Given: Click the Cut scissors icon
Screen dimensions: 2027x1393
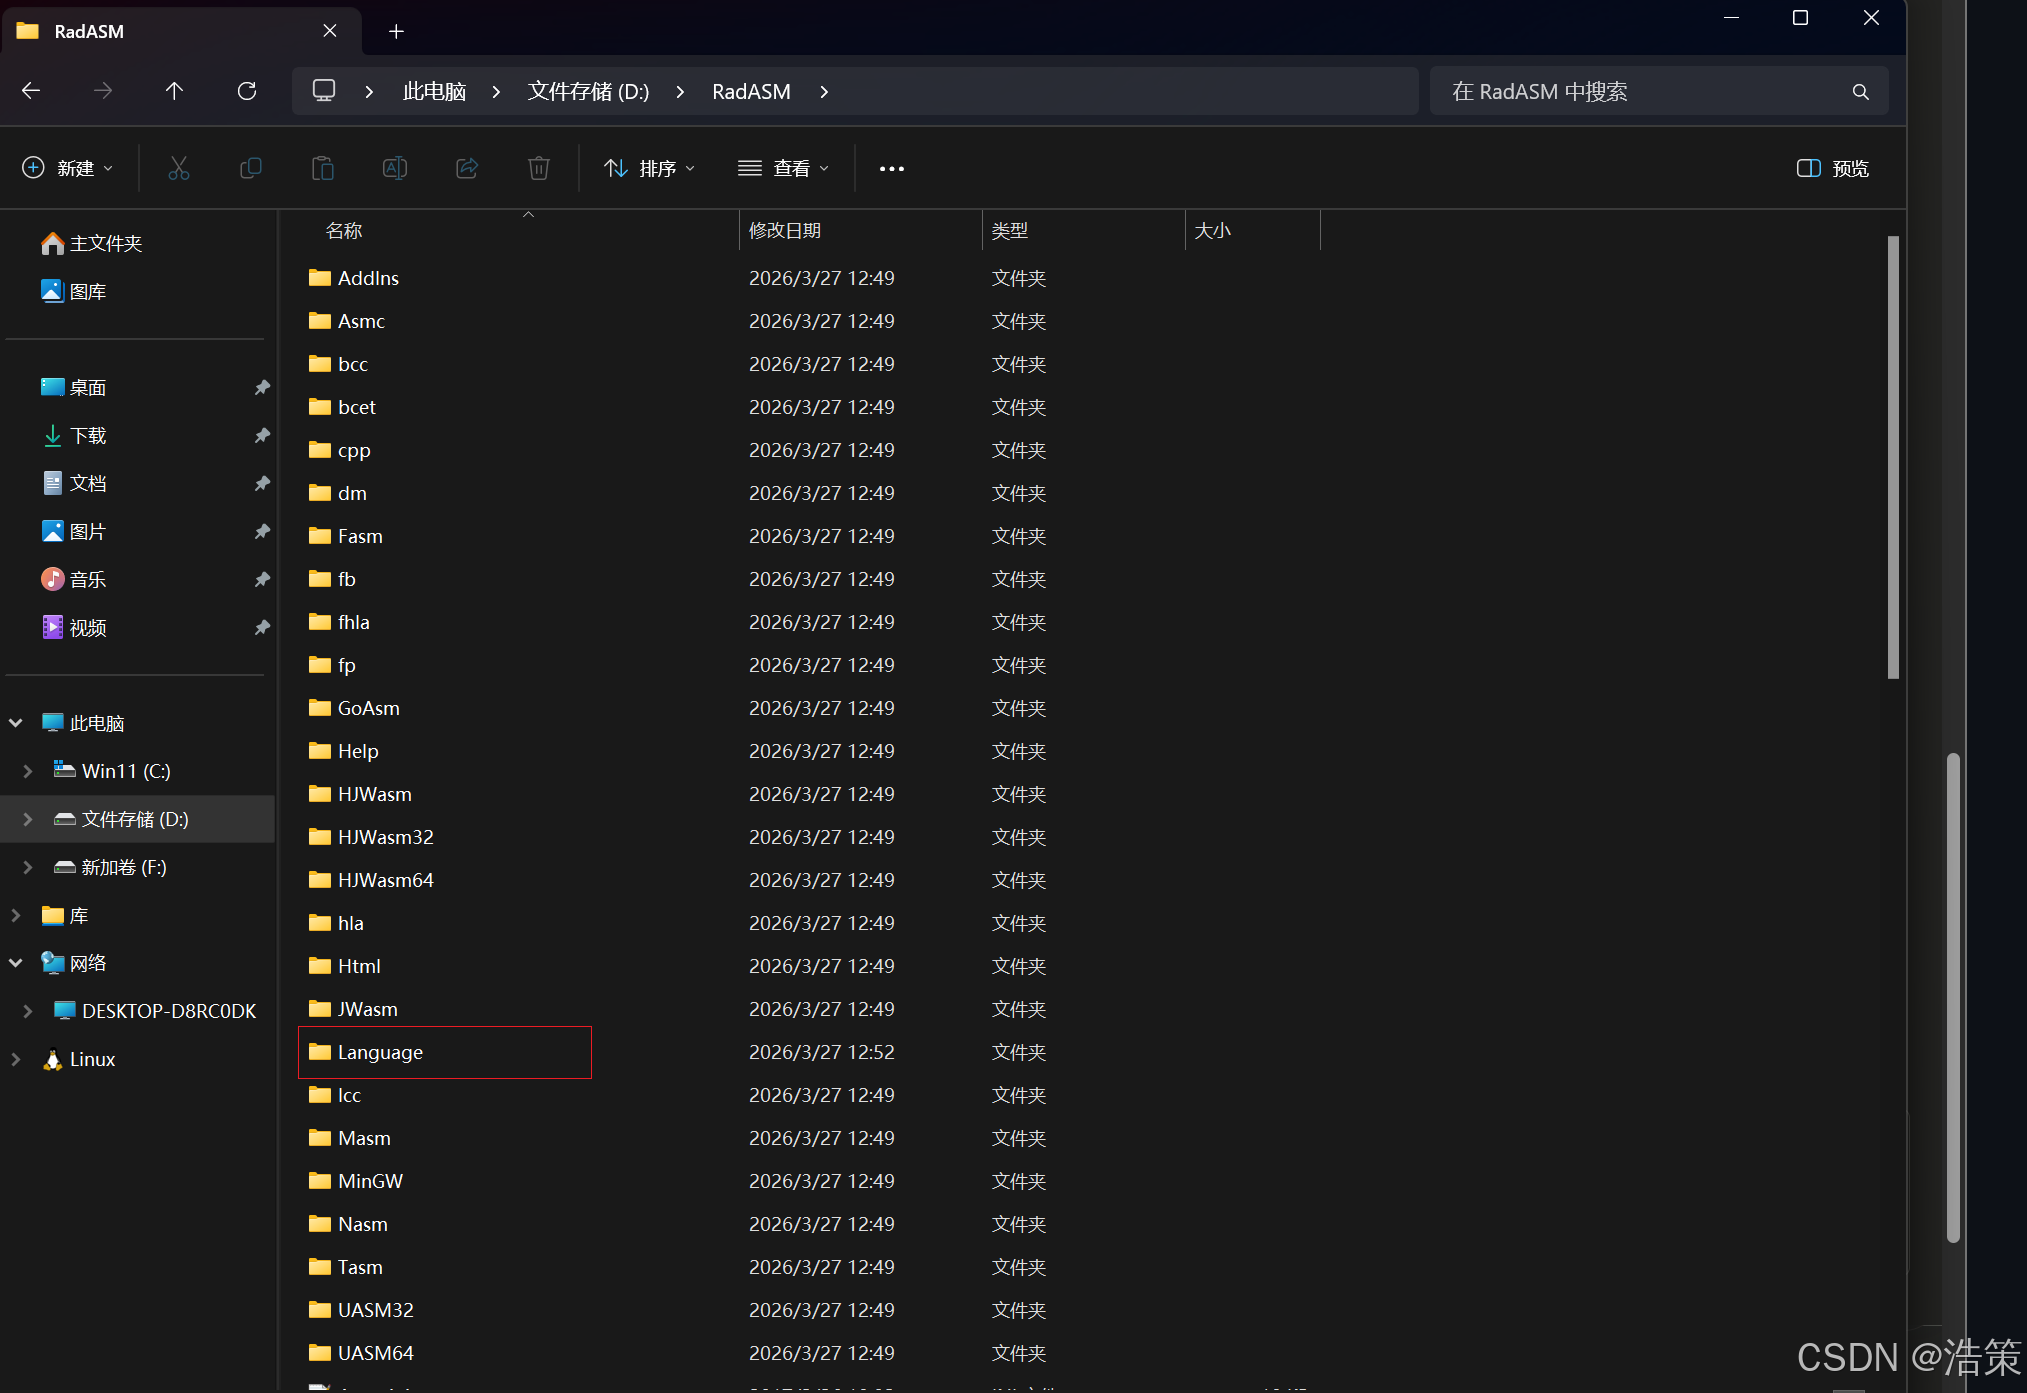Looking at the screenshot, I should click(x=179, y=168).
